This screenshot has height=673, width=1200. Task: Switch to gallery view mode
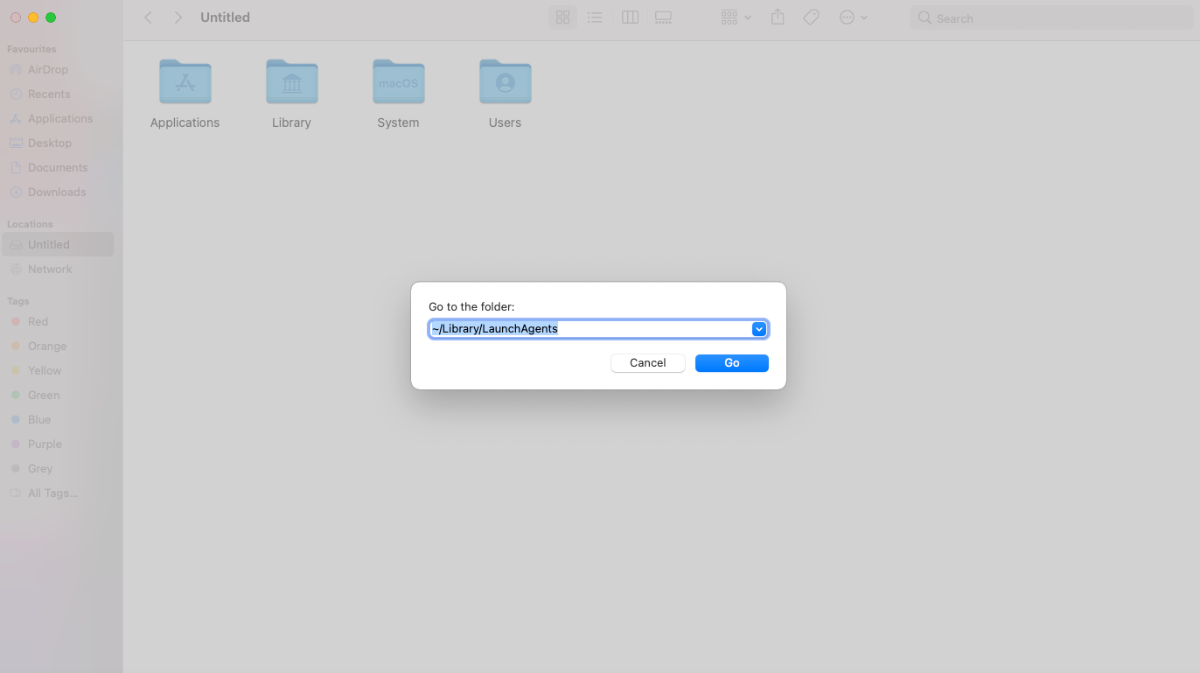663,17
